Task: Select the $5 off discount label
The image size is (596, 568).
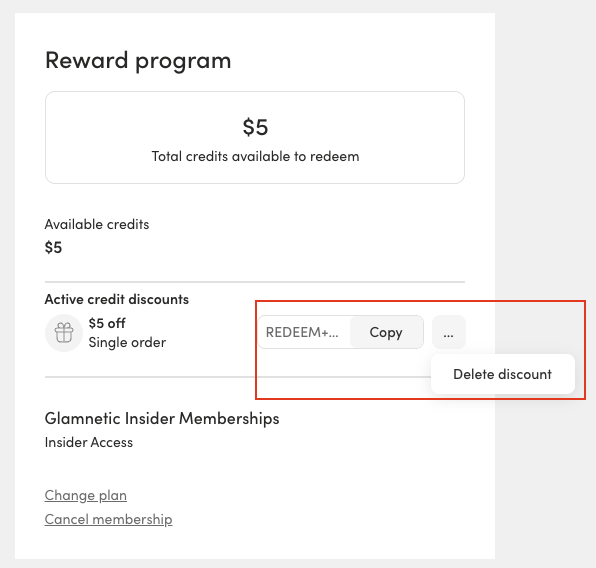Action: 107,324
